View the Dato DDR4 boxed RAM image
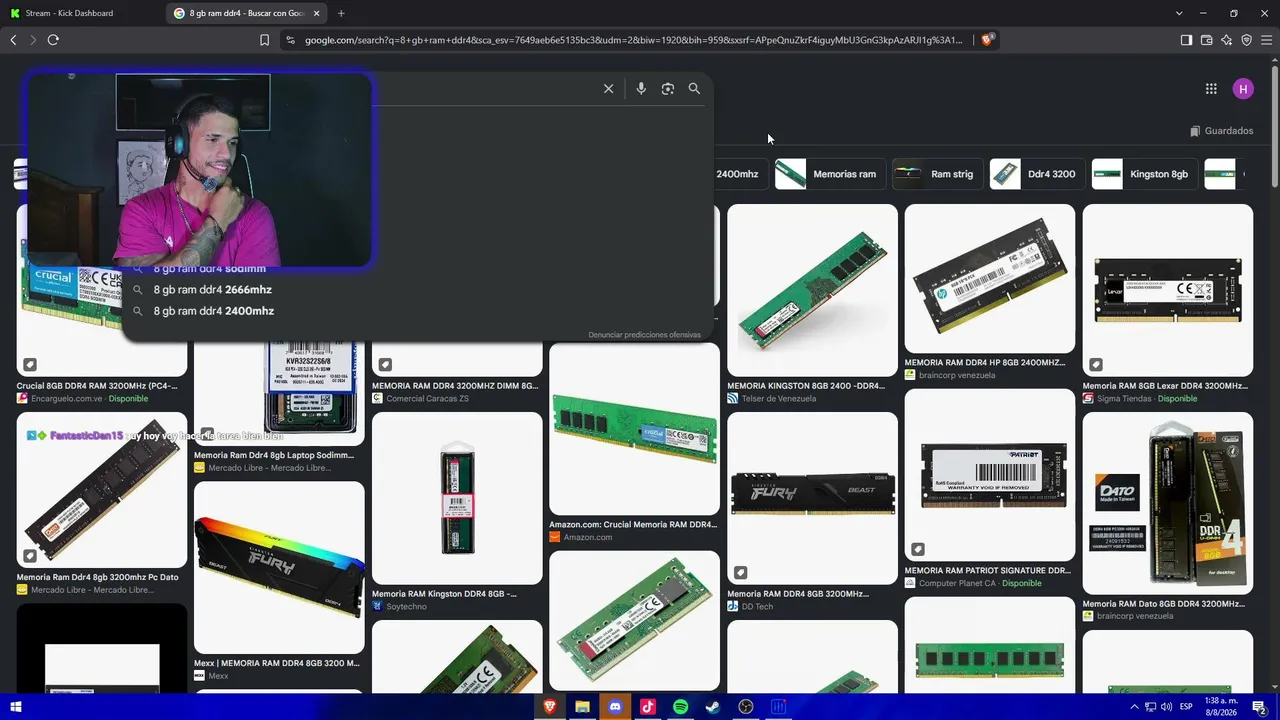This screenshot has width=1280, height=720. [1168, 503]
